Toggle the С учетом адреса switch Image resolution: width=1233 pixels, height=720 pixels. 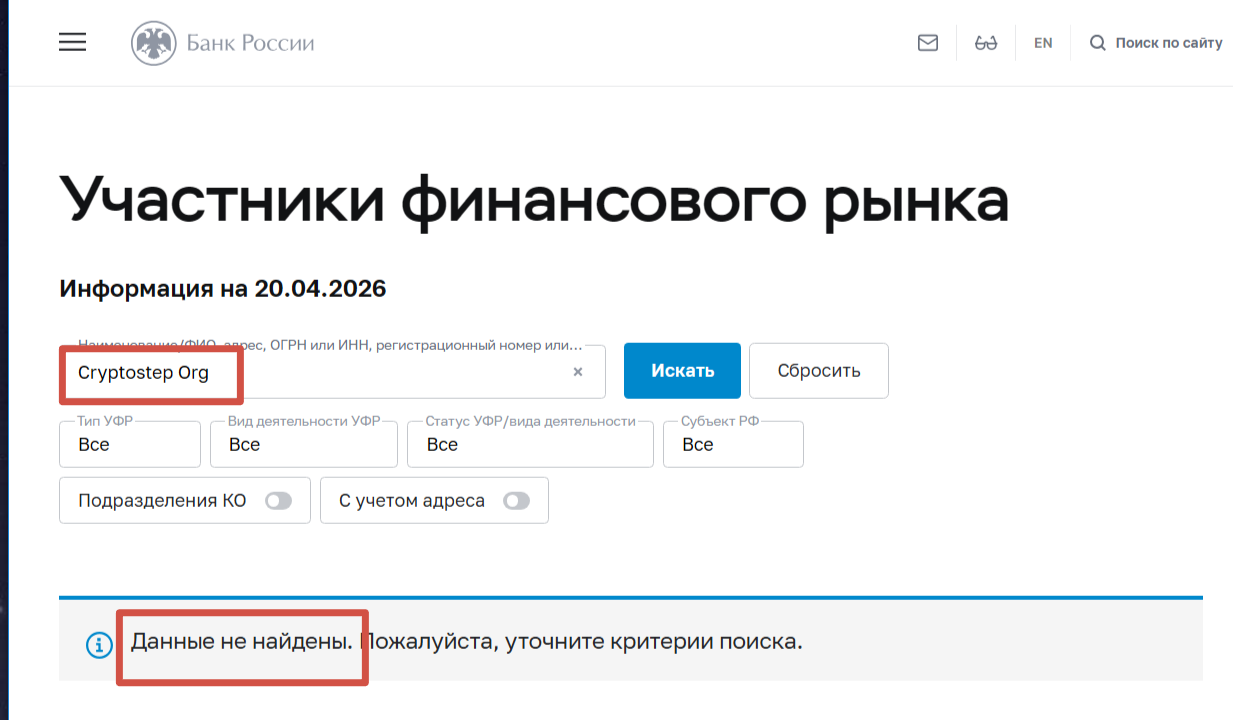516,501
